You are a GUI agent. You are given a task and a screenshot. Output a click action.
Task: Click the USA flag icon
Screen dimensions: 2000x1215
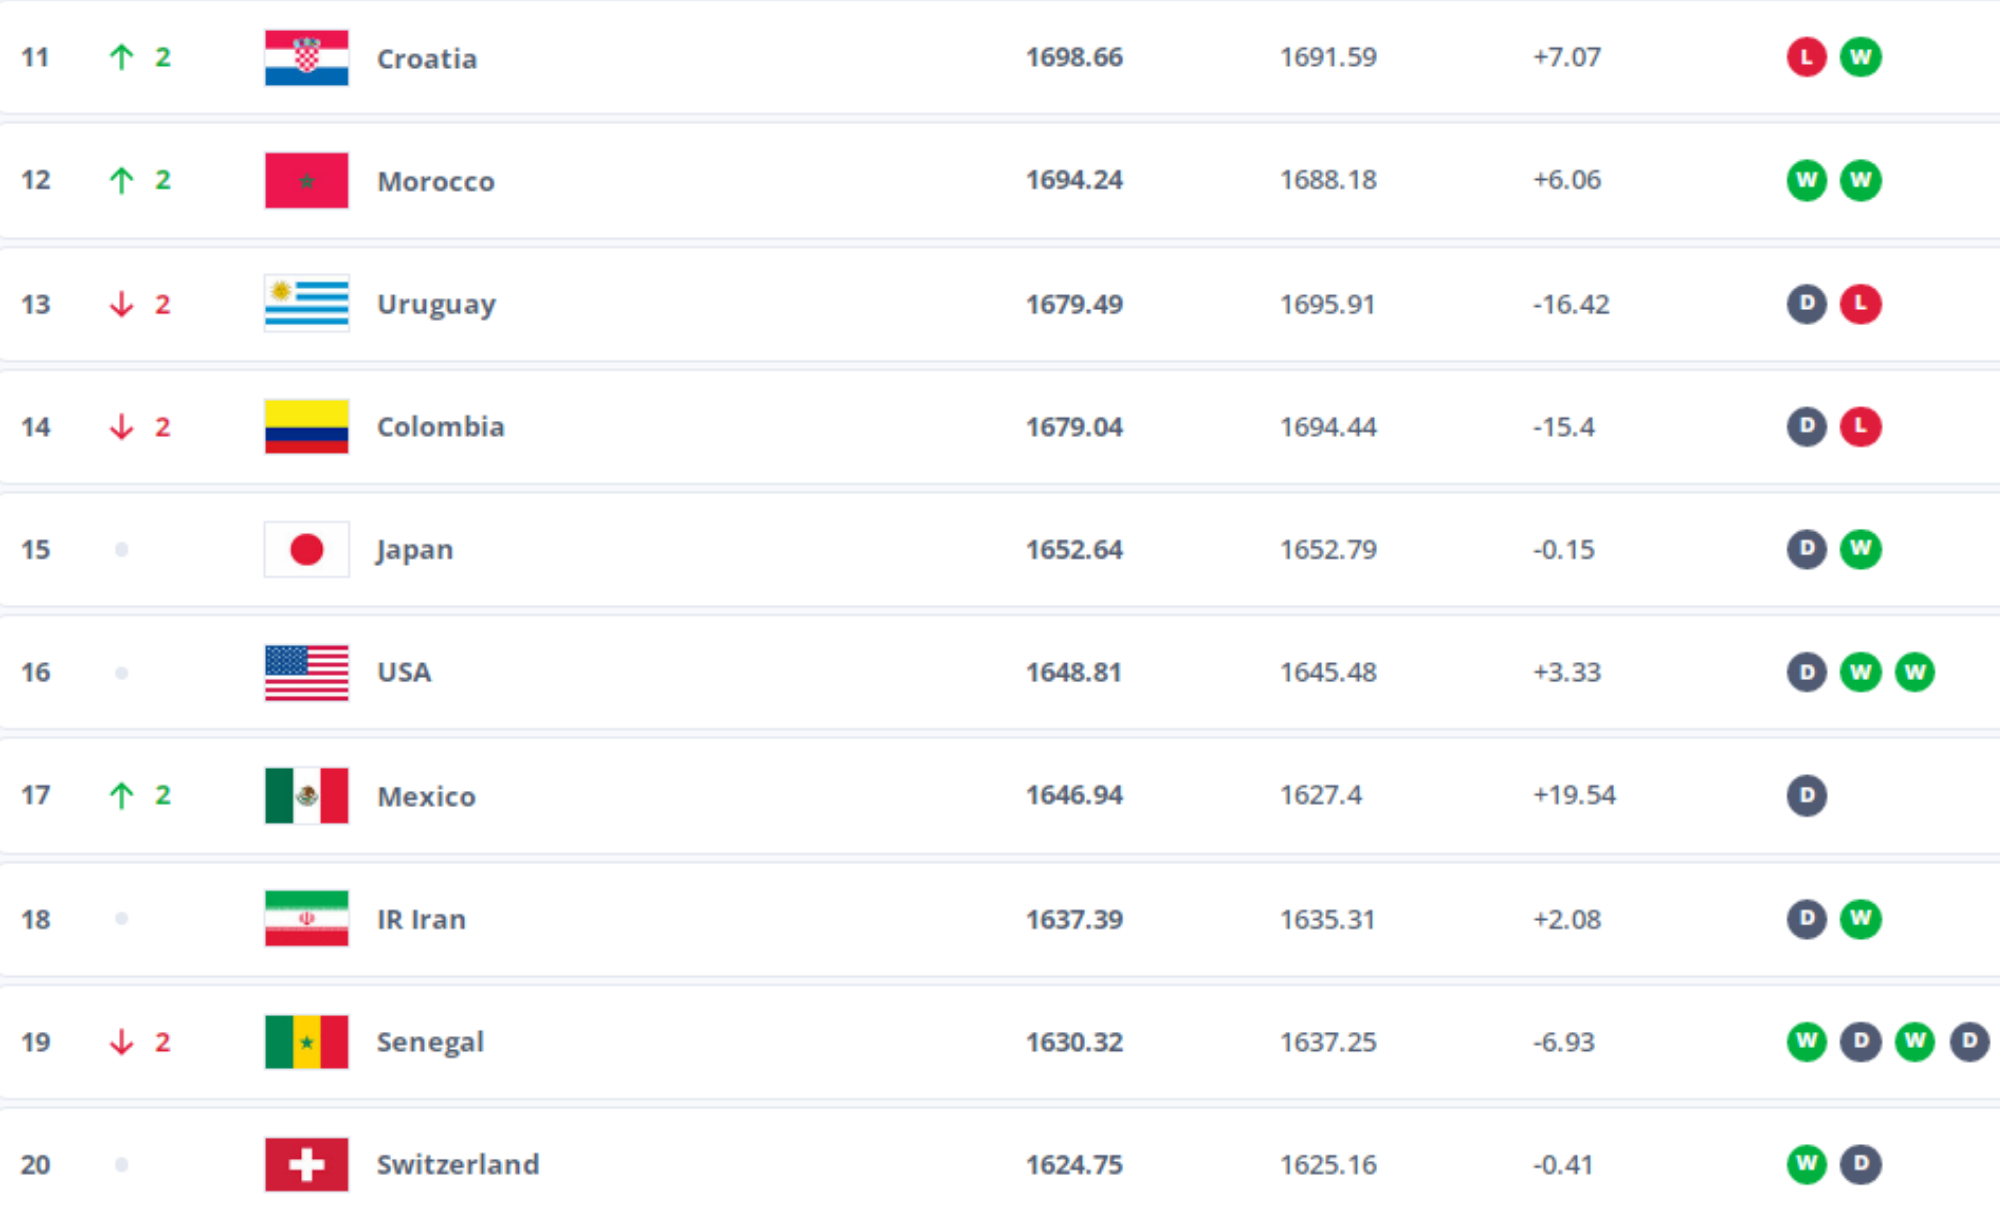[306, 672]
